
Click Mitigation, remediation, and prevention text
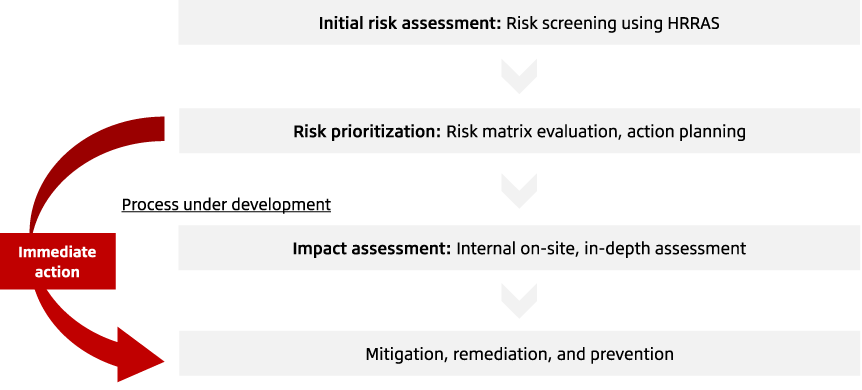pos(520,354)
